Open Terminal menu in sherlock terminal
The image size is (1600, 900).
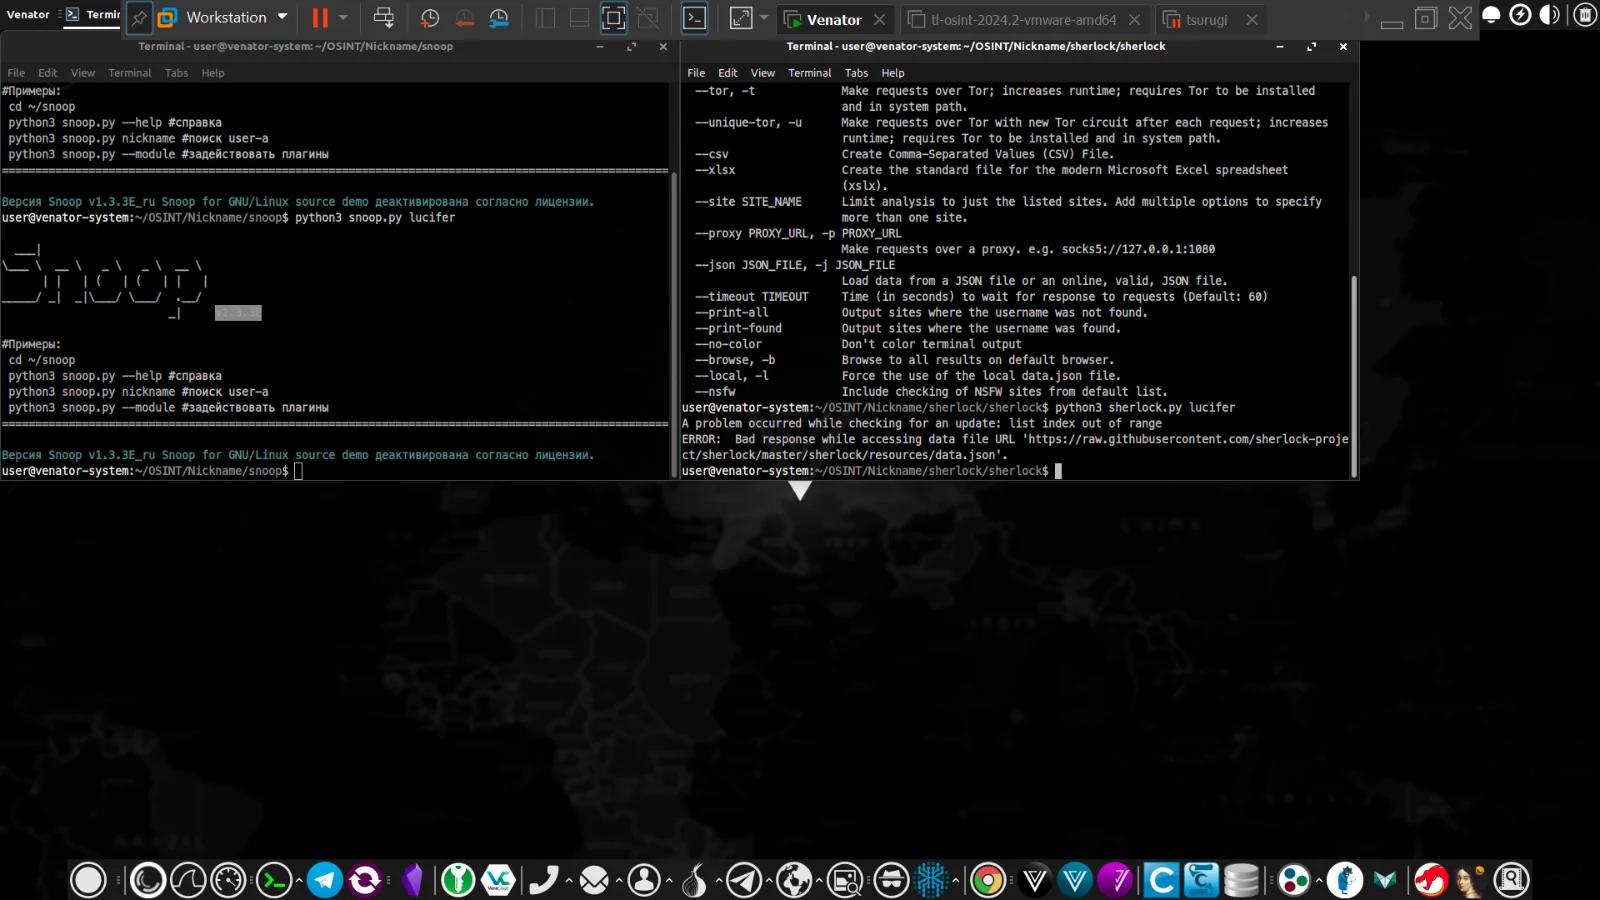[x=809, y=73]
